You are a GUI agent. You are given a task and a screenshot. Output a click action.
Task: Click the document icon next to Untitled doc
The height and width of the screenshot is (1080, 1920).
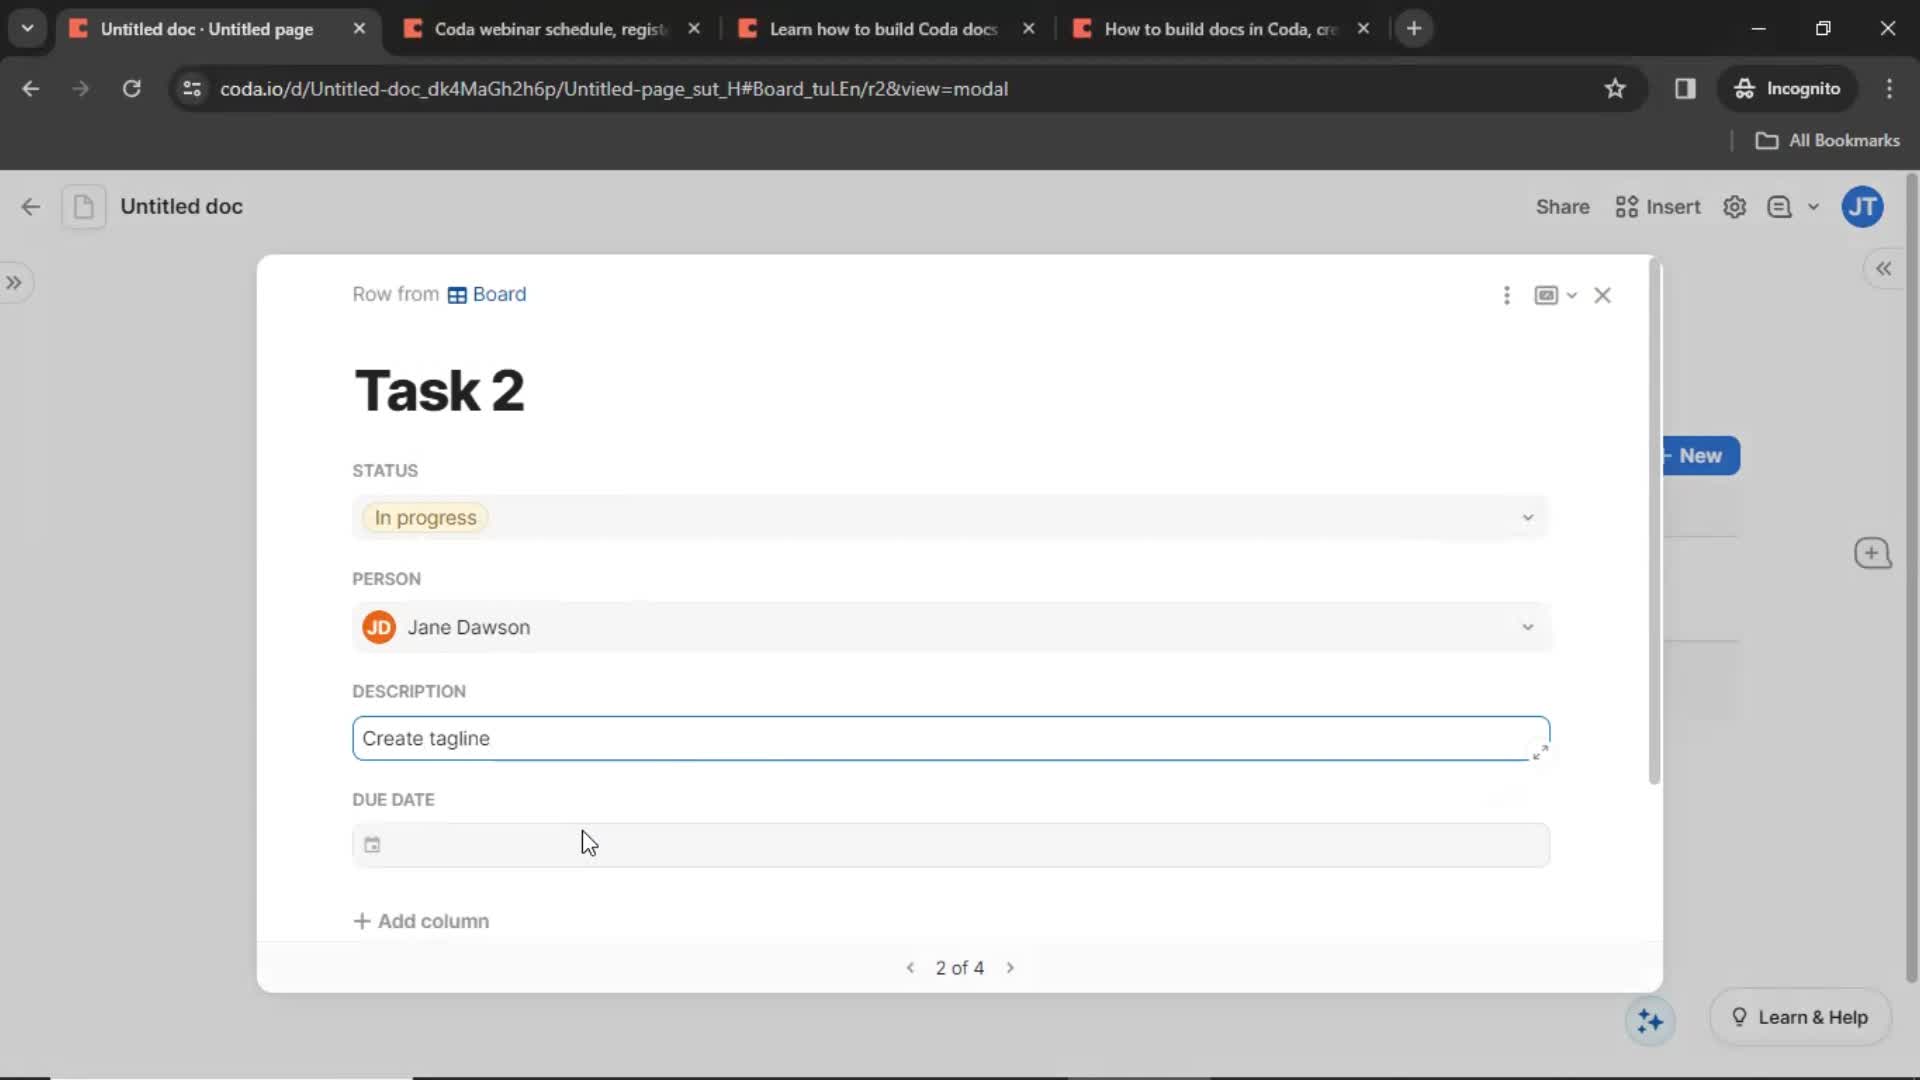84,206
